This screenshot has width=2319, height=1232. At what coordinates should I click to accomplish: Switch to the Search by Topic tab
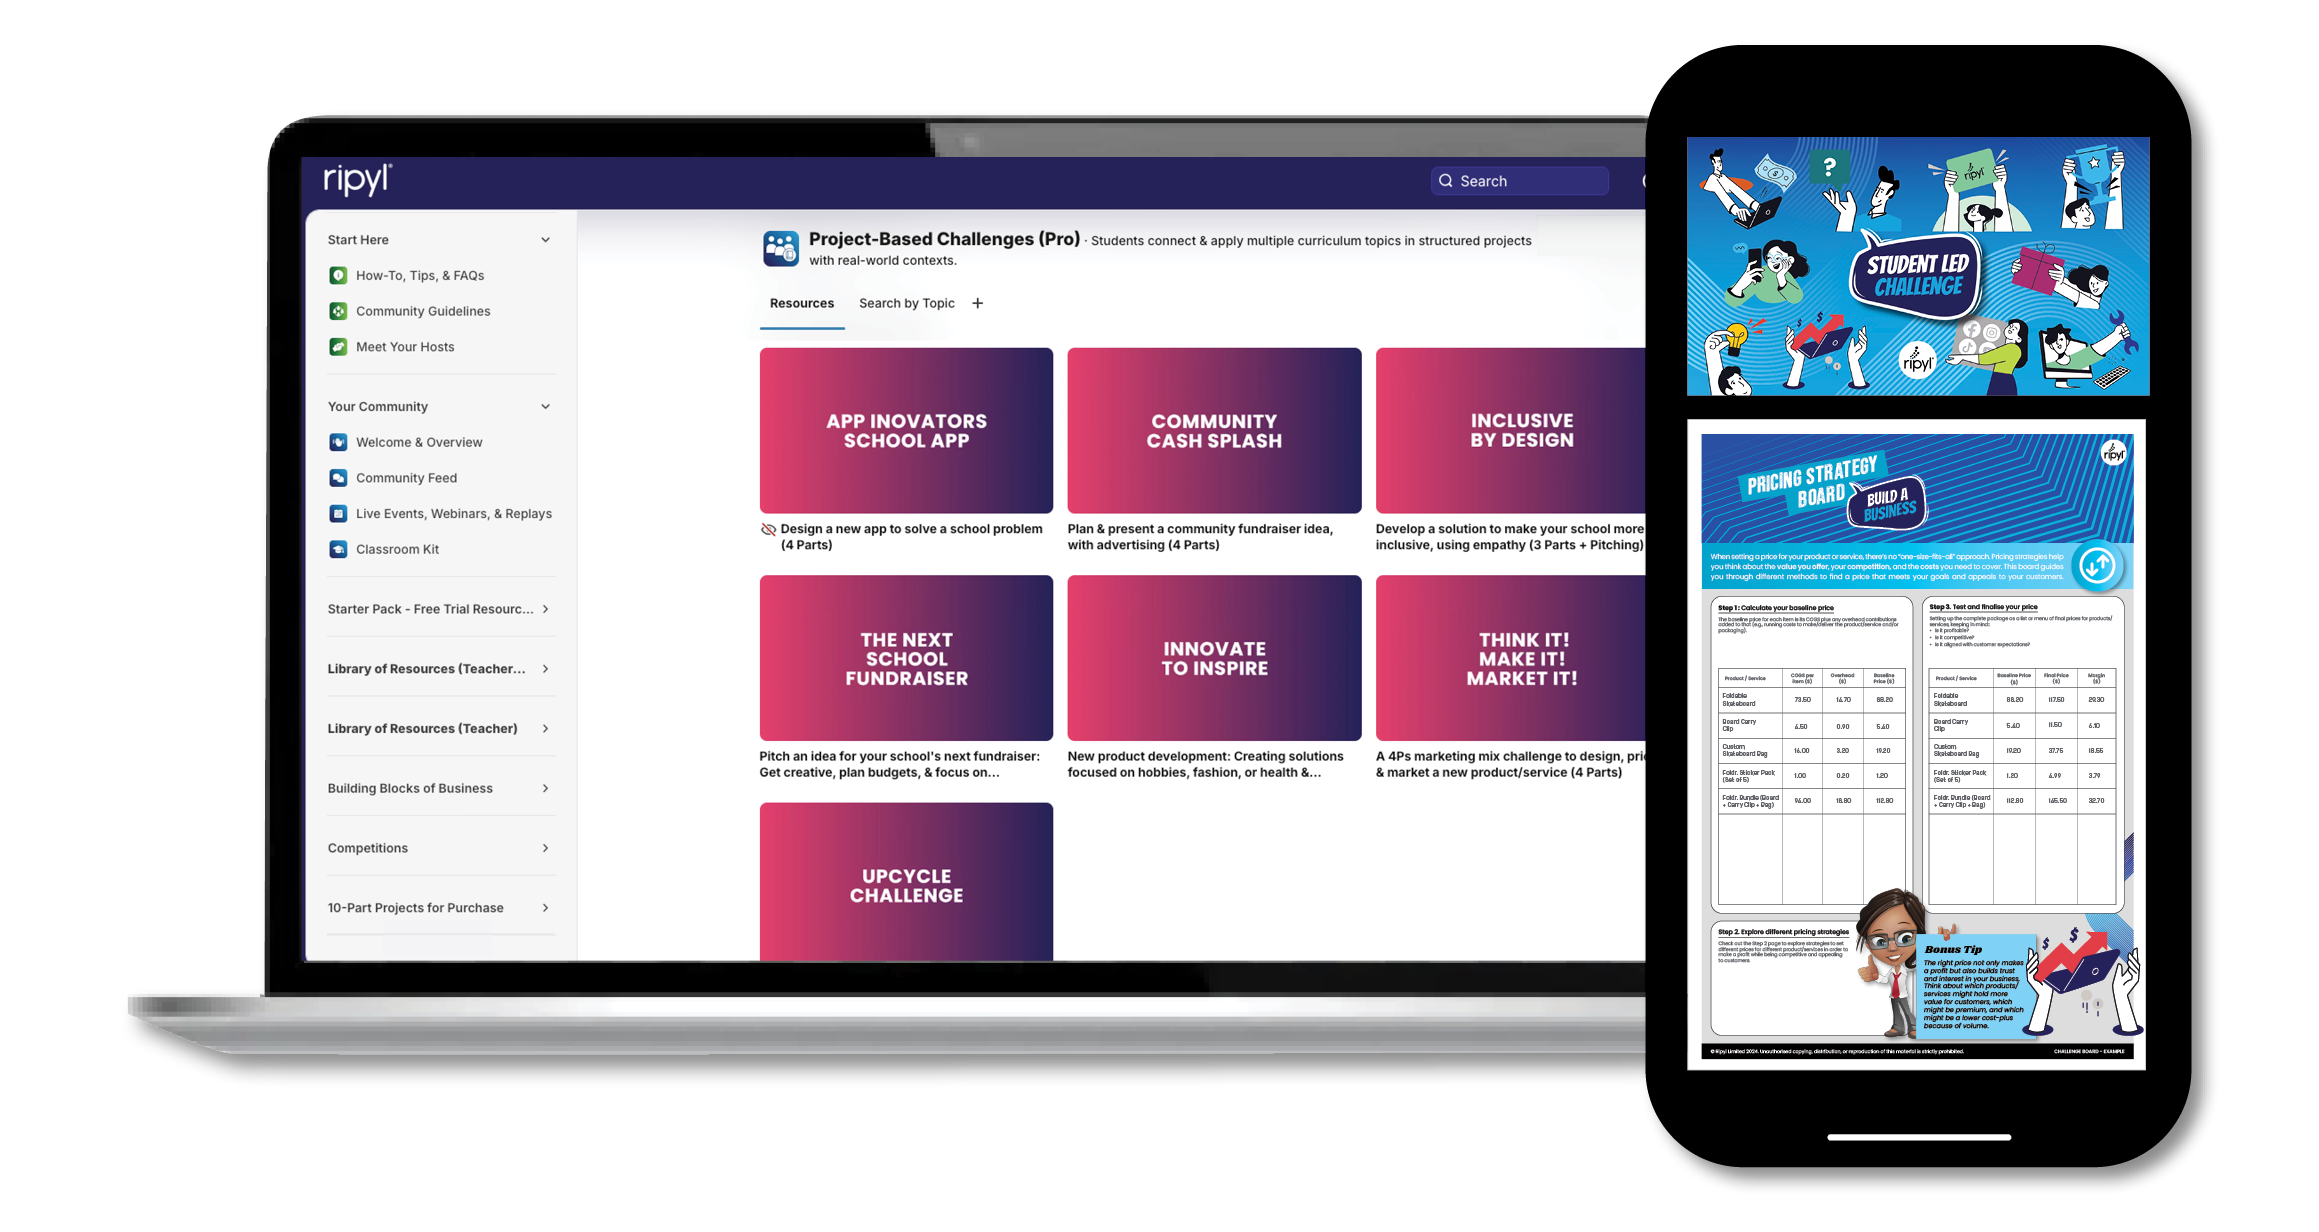point(906,303)
